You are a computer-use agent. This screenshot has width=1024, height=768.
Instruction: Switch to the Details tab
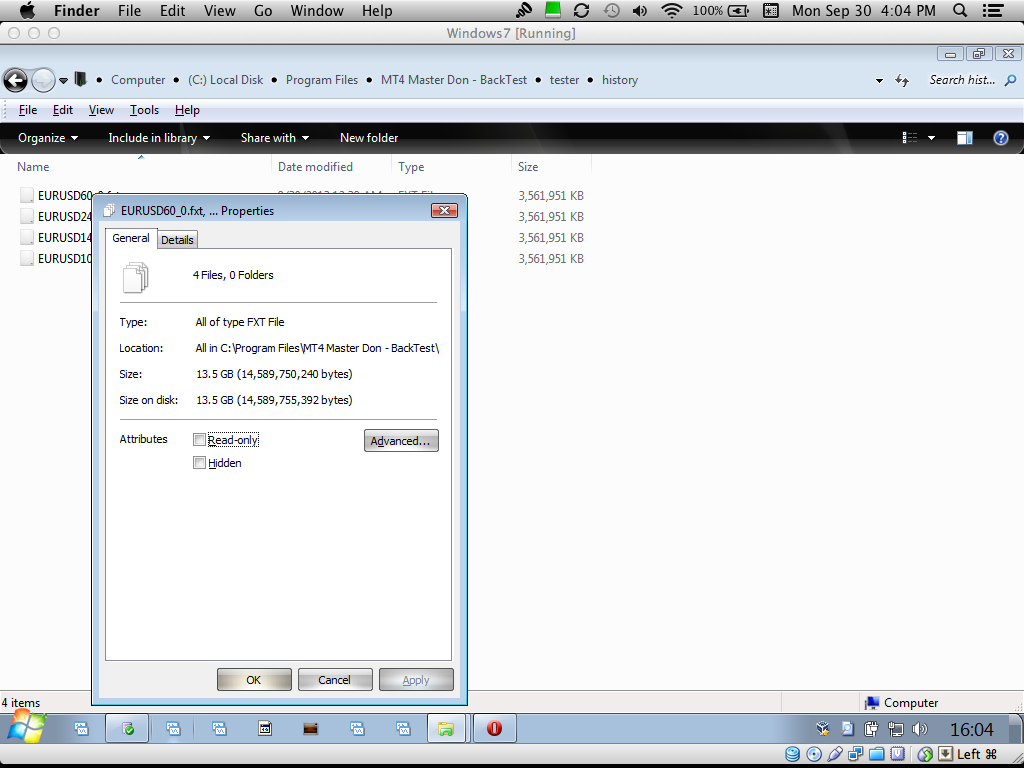(x=177, y=240)
